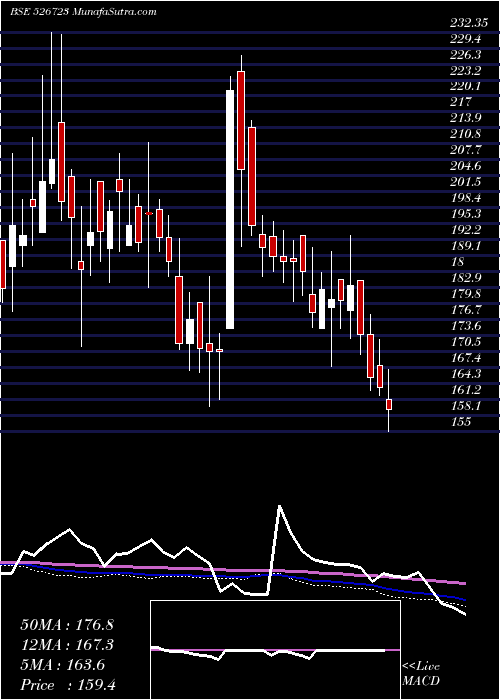This screenshot has height=700, width=500.
Task: Click the BSE 526725 MunafaSutra.com title text
Action: coord(83,12)
